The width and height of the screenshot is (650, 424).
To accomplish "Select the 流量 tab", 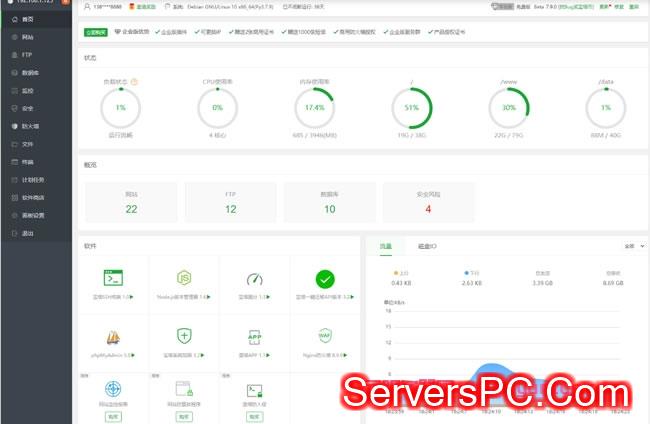I will click(x=386, y=245).
